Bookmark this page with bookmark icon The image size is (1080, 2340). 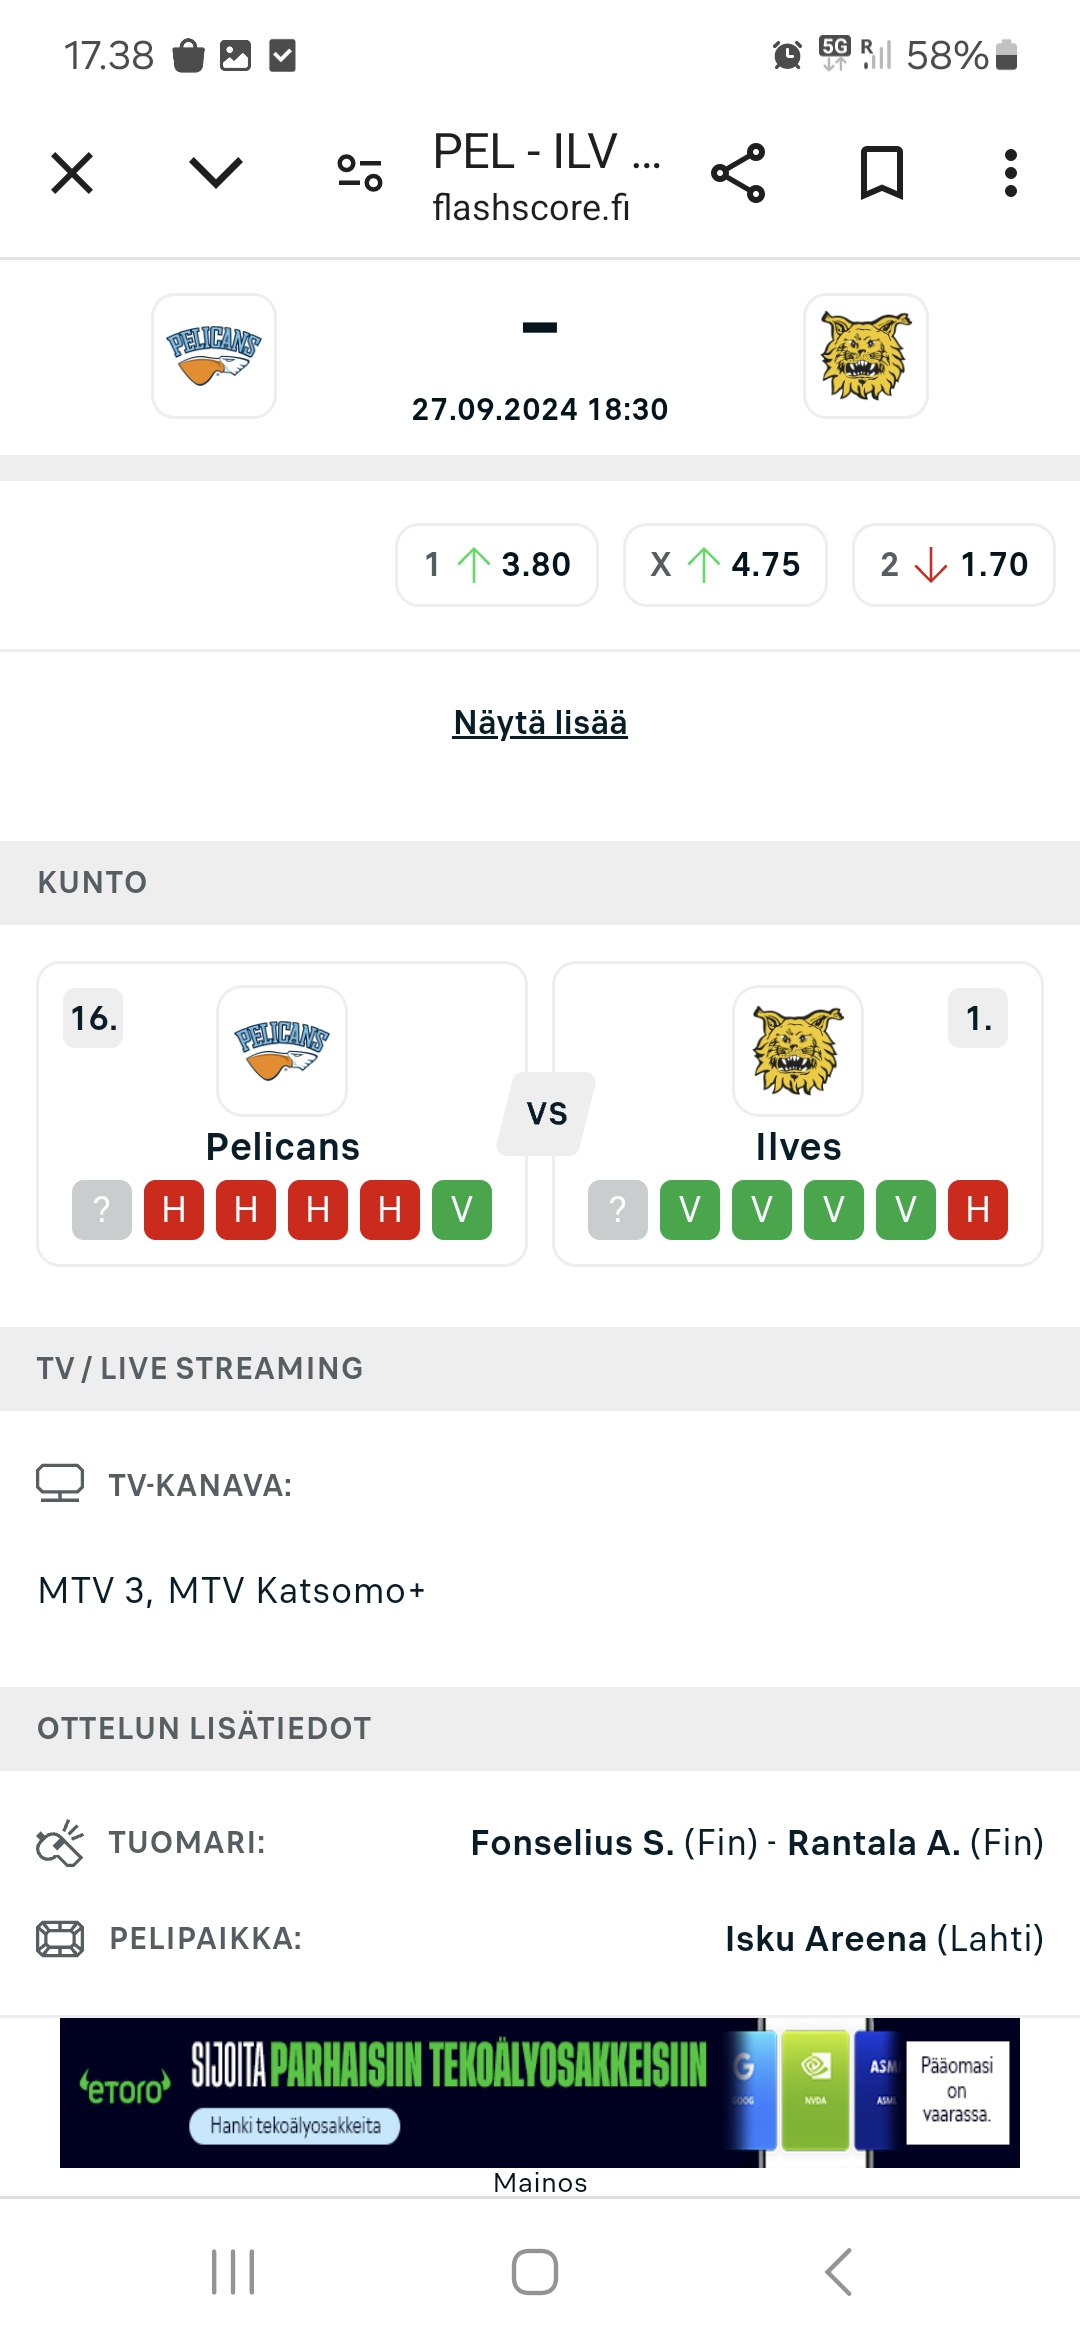pyautogui.click(x=882, y=173)
